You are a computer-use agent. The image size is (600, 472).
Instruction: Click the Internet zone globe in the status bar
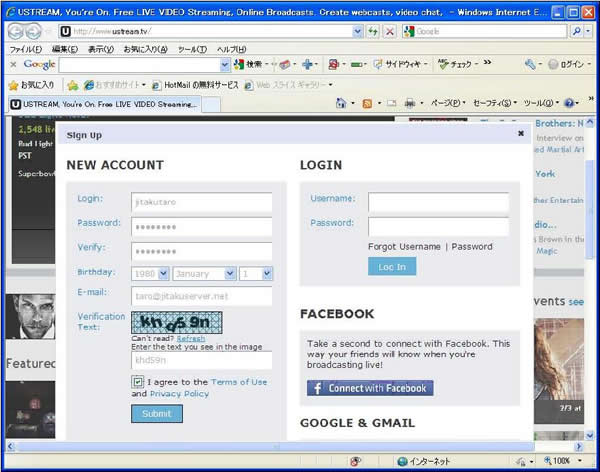(402, 461)
